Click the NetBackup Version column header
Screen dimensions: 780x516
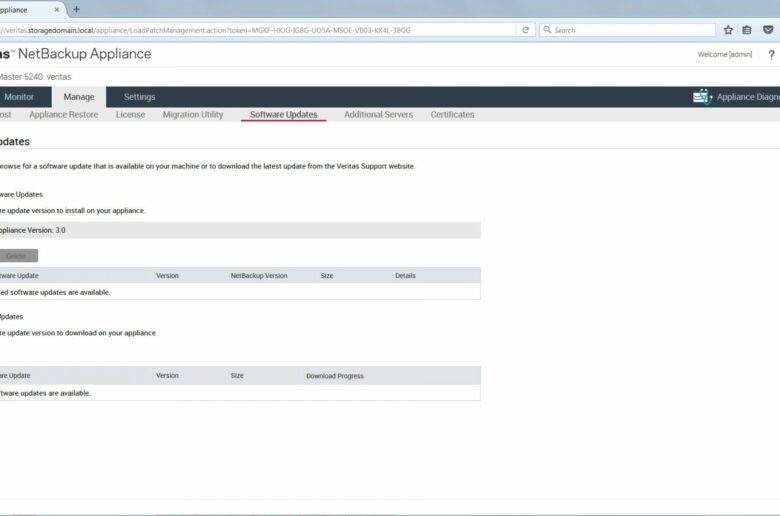point(259,276)
